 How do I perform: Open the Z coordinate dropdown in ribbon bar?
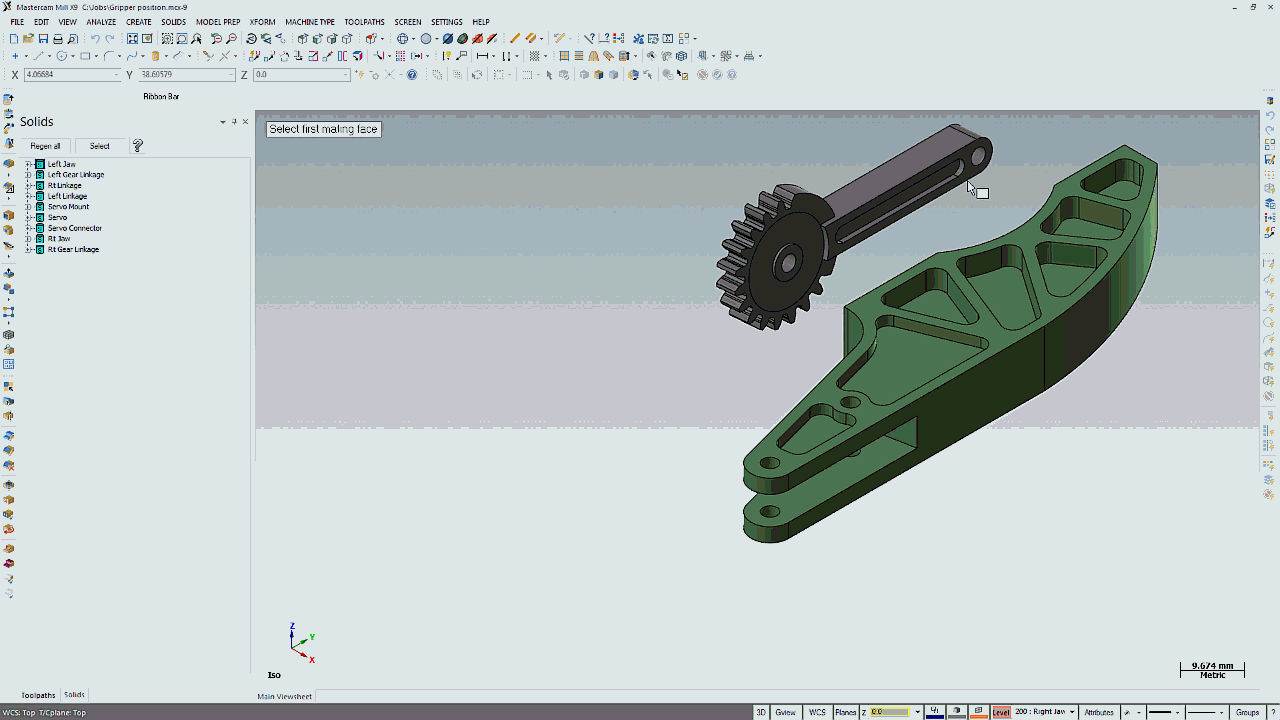[346, 75]
